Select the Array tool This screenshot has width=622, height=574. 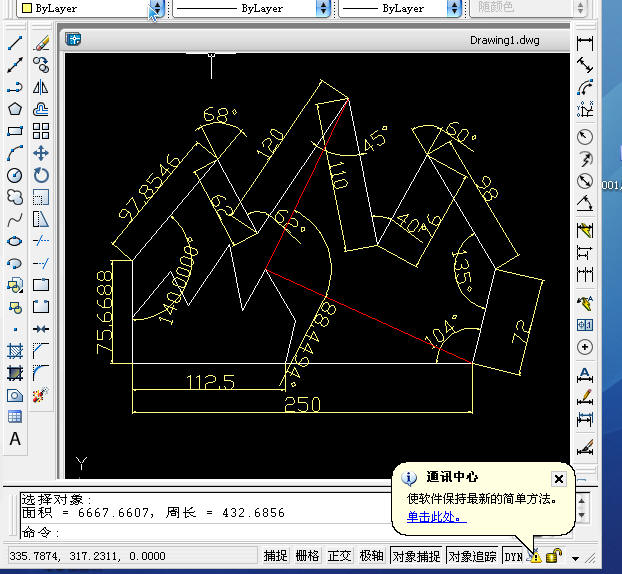(41, 131)
